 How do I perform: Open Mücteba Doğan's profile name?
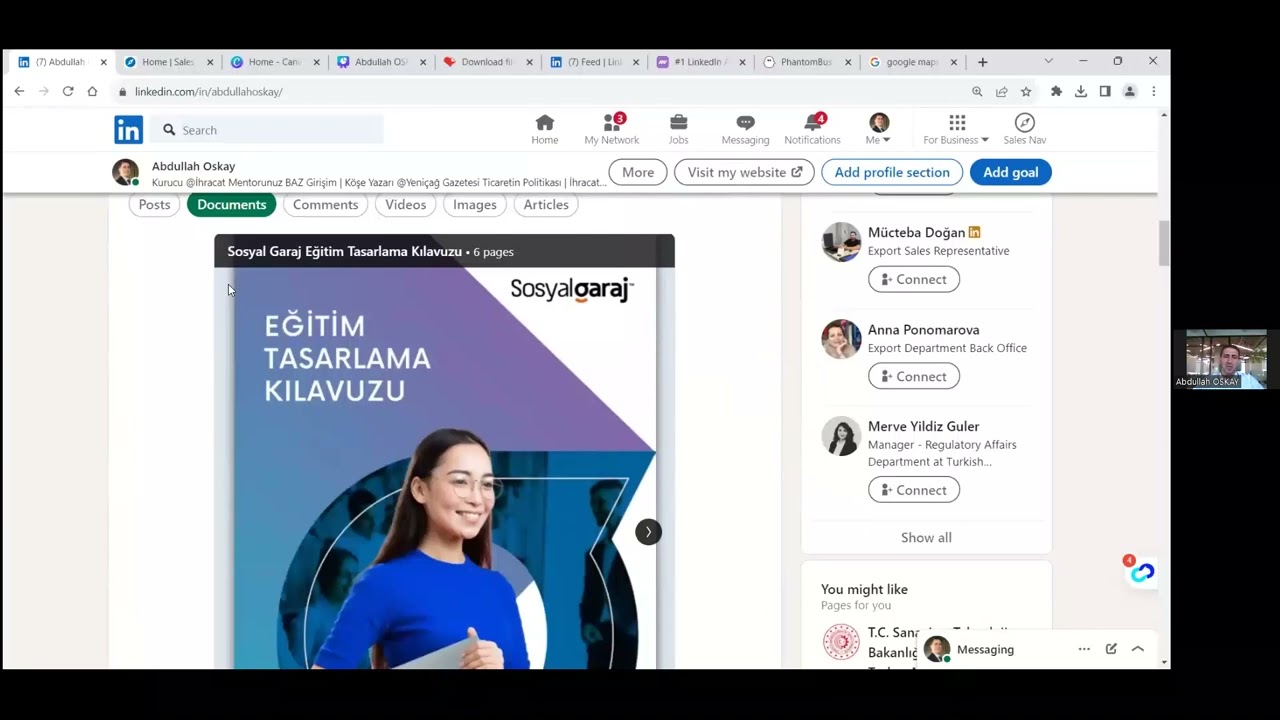(x=916, y=232)
